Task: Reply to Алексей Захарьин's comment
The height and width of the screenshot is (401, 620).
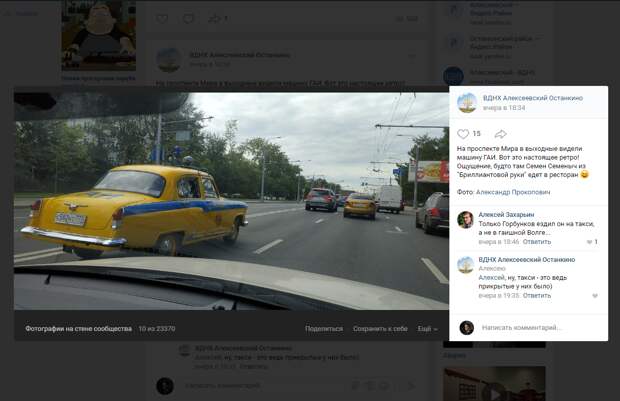Action: 537,242
